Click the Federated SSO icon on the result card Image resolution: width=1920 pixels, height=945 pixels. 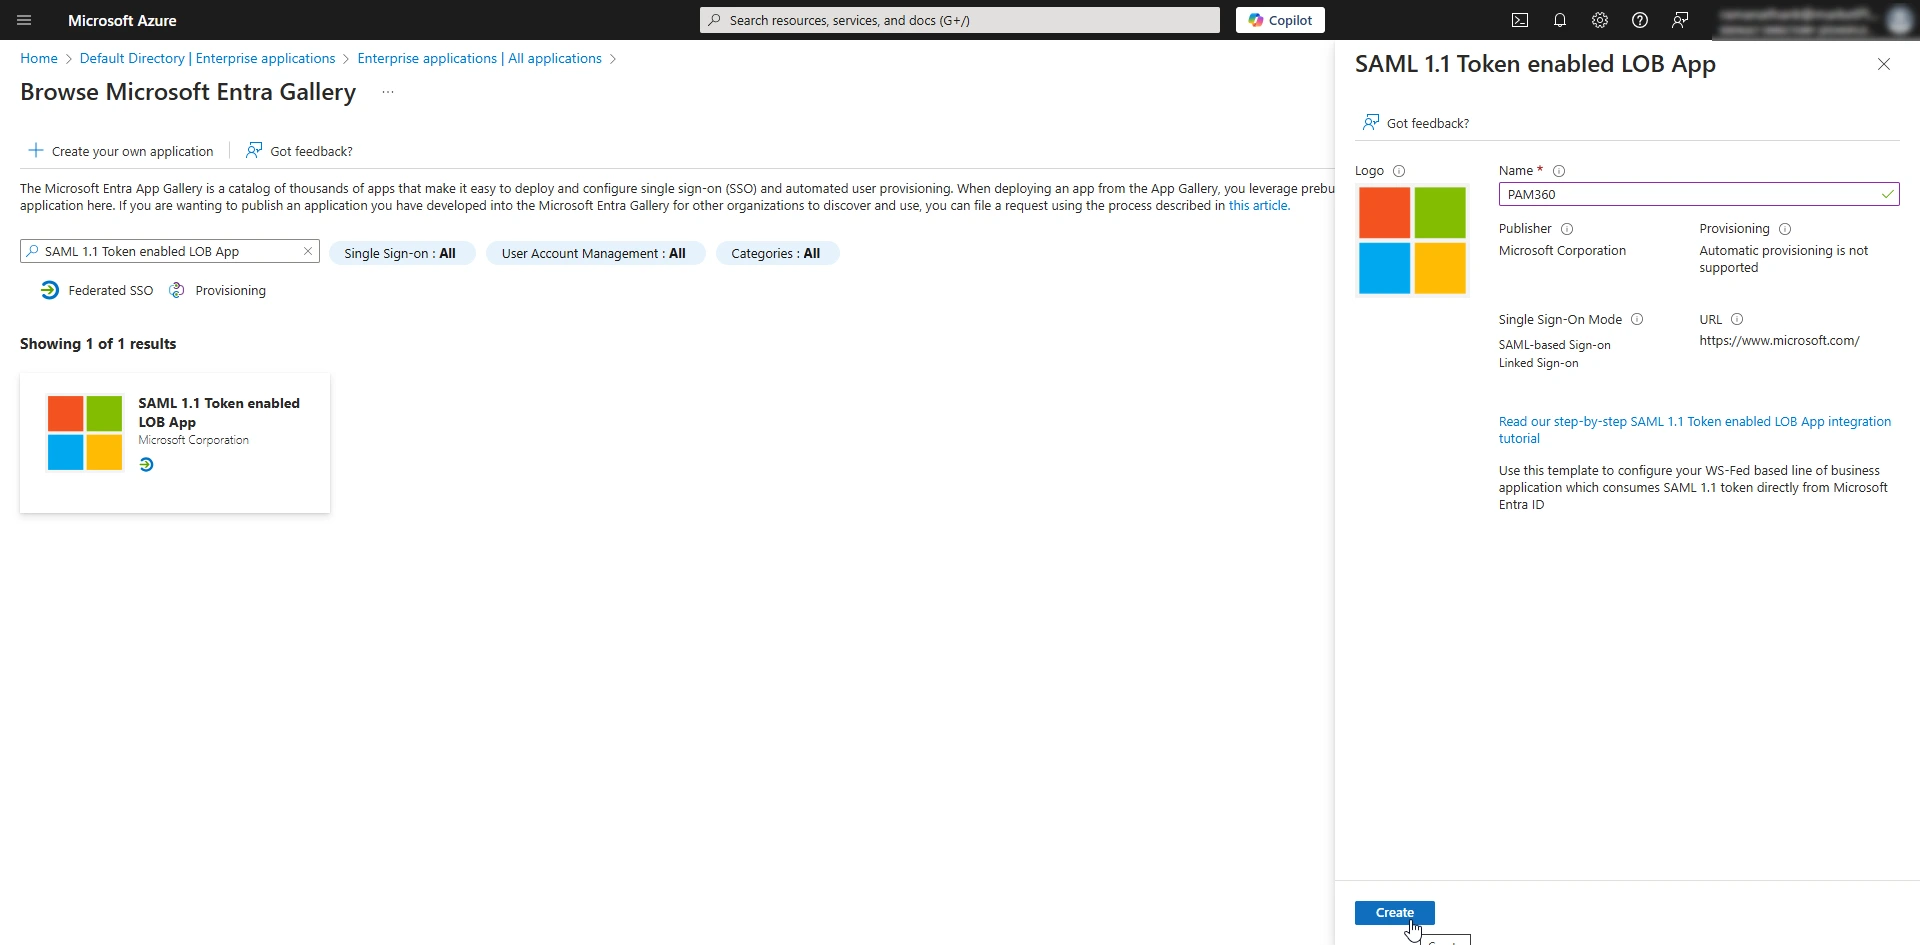146,464
